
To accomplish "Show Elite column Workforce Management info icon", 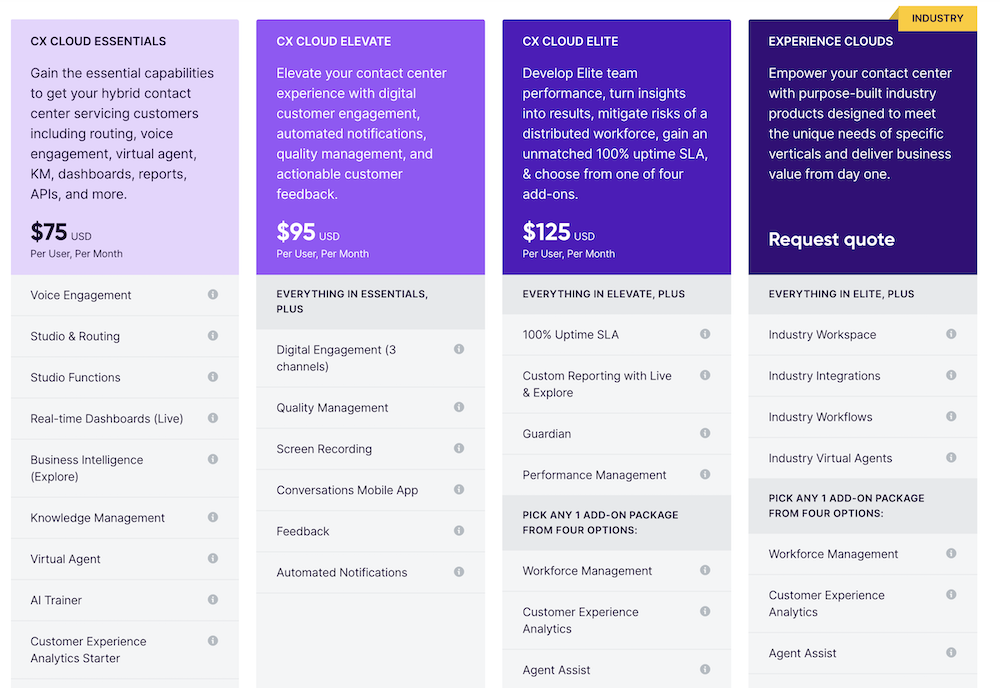I will 705,570.
